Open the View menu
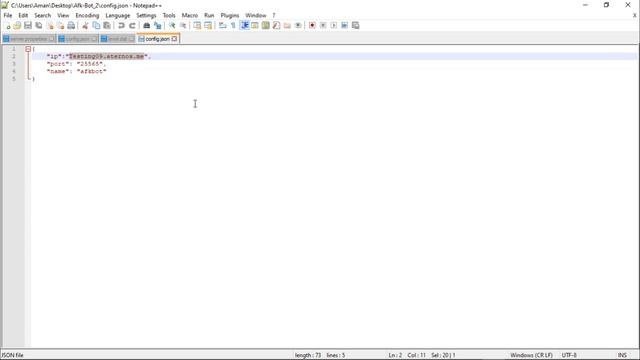 pyautogui.click(x=63, y=16)
